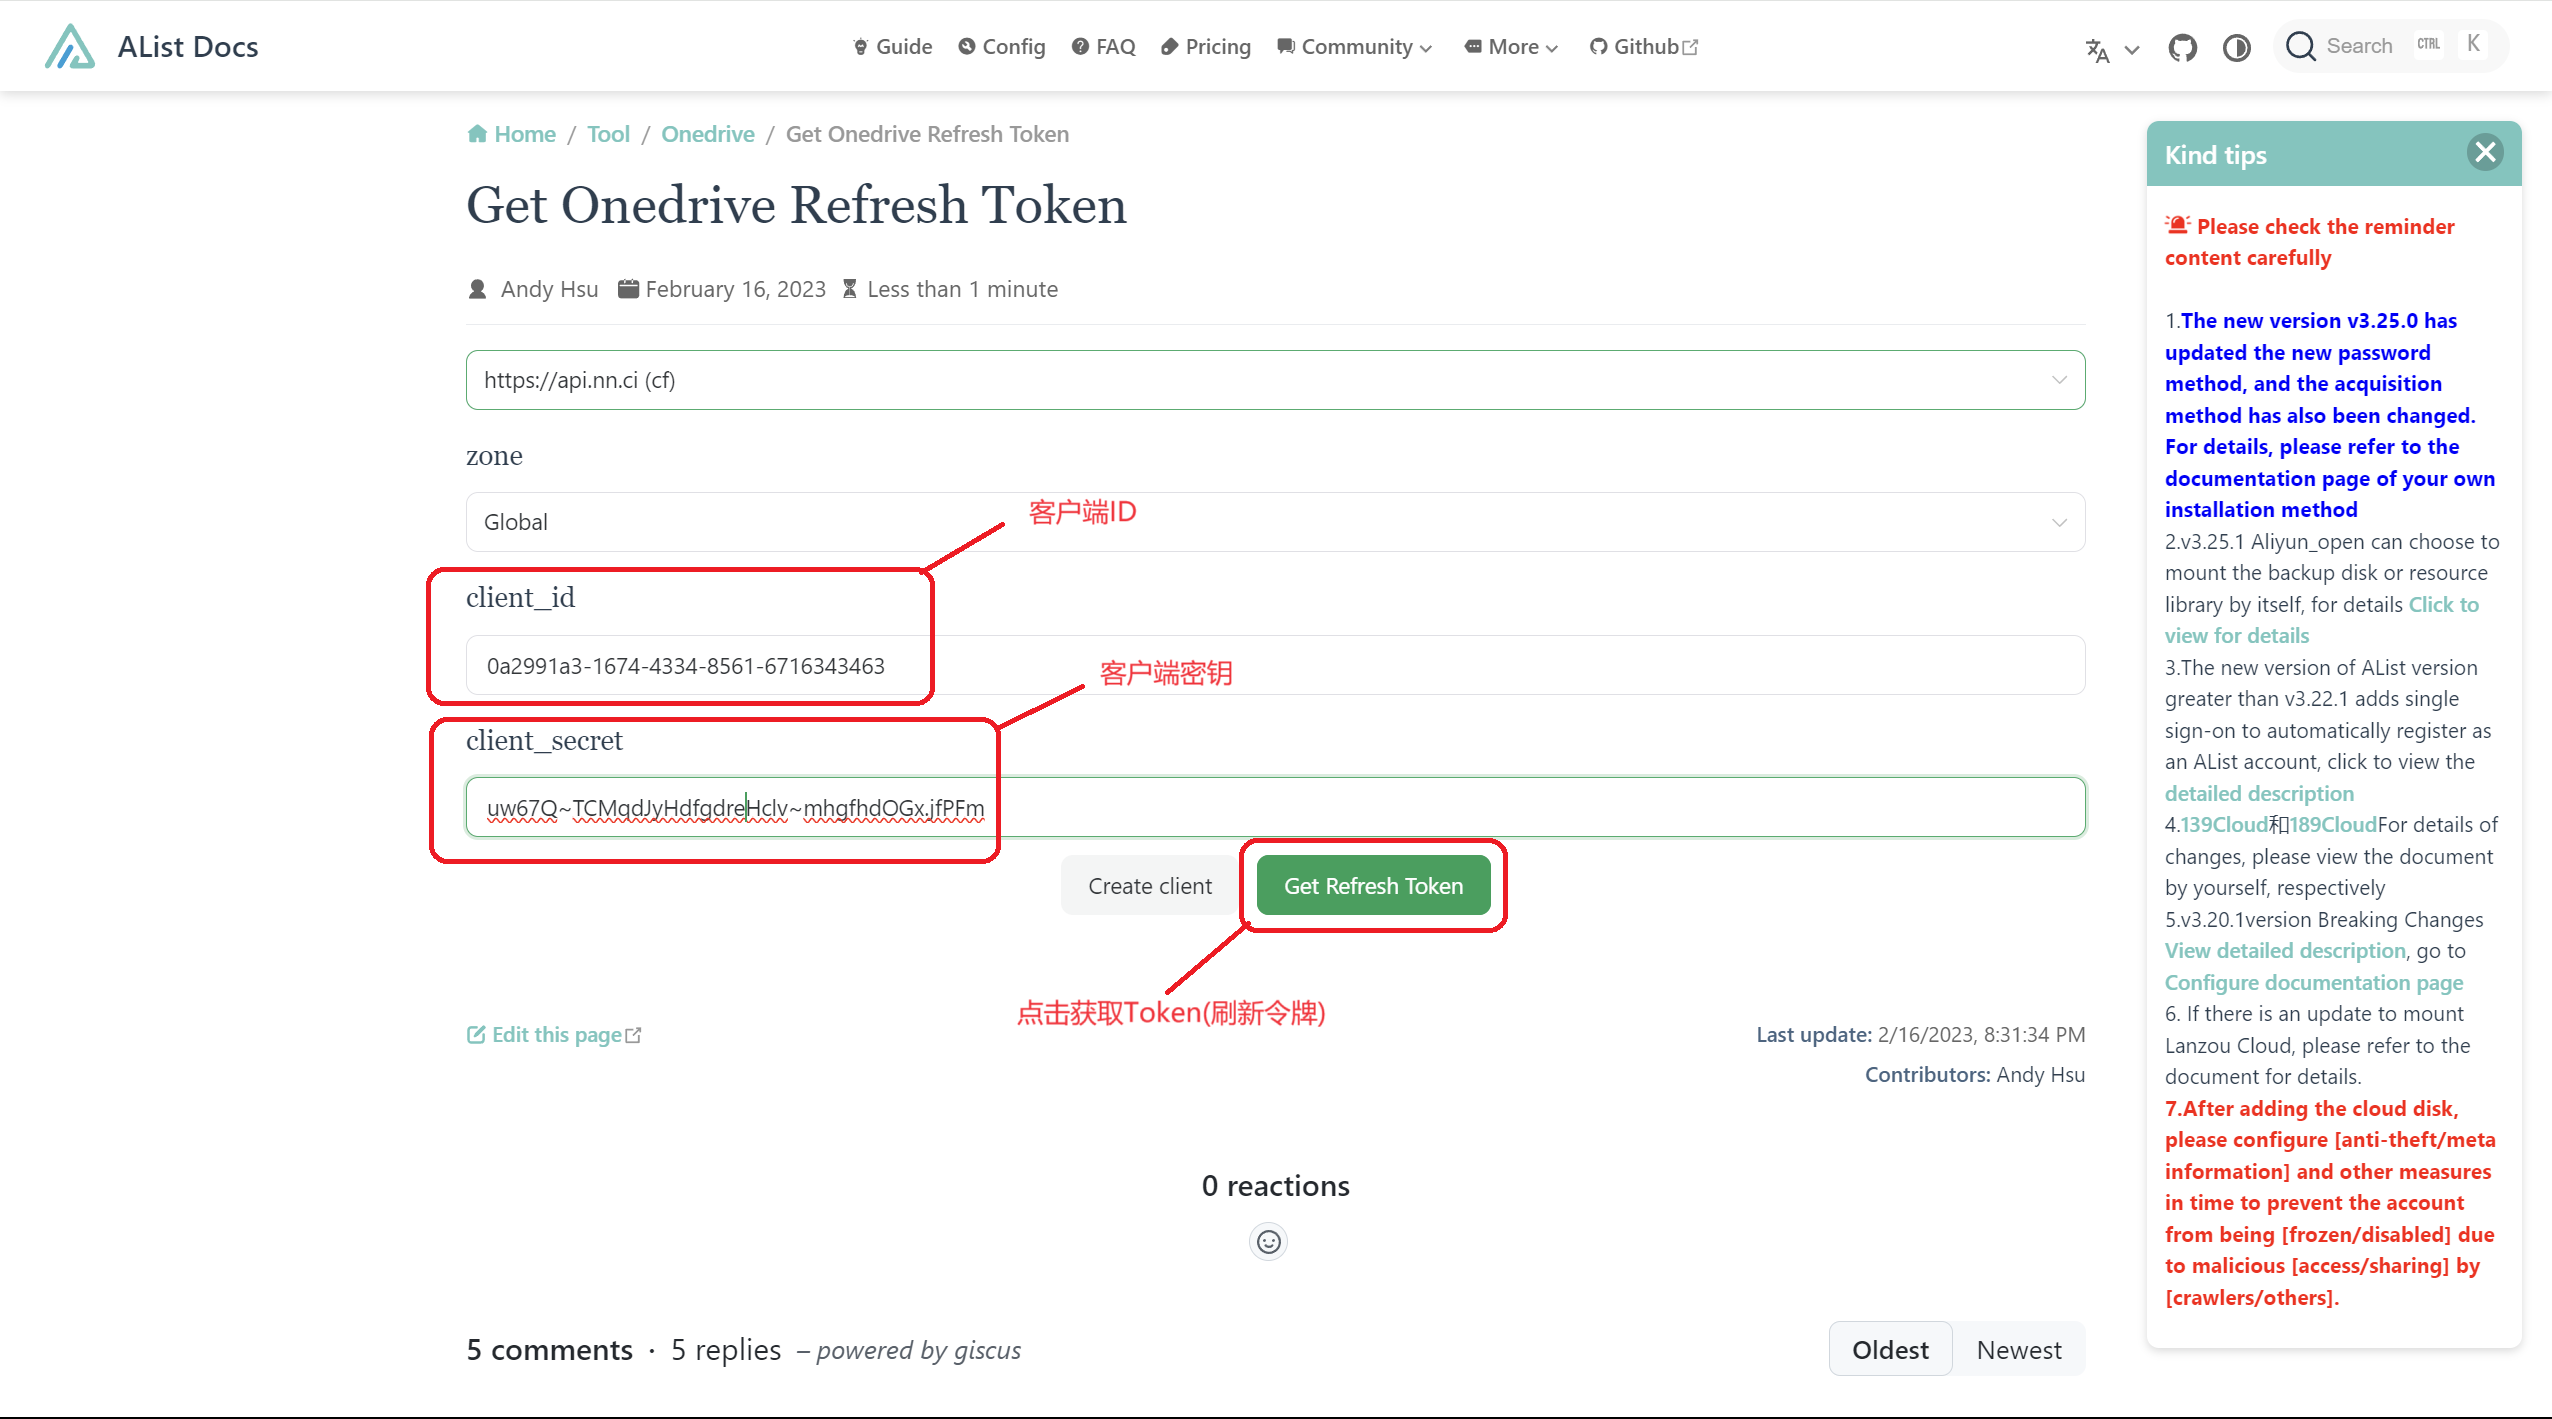2552x1419 pixels.
Task: Open the Config menu item
Action: pyautogui.click(x=1001, y=47)
